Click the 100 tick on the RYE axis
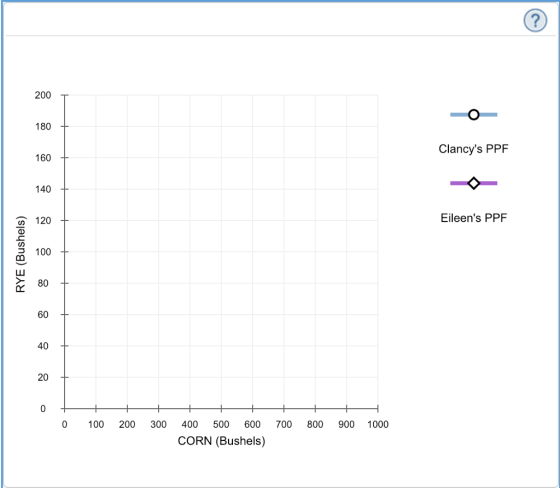Image resolution: width=560 pixels, height=488 pixels. [64, 252]
